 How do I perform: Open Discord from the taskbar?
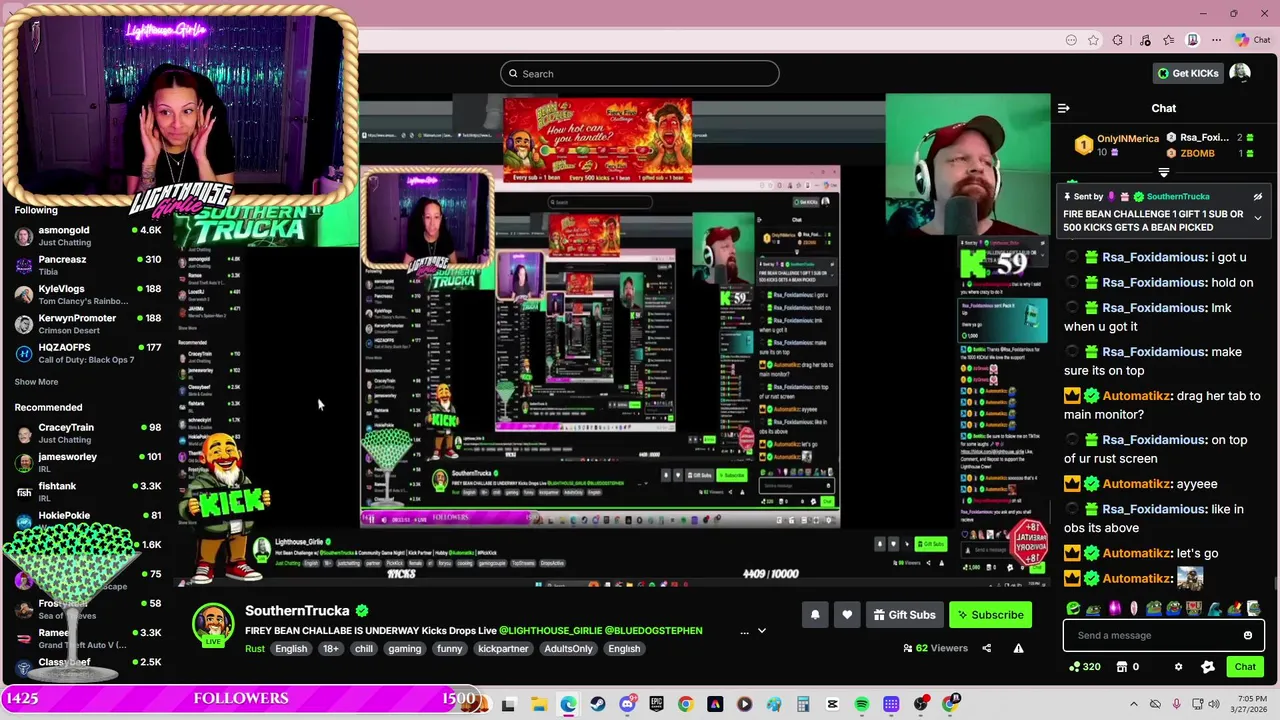(x=627, y=704)
